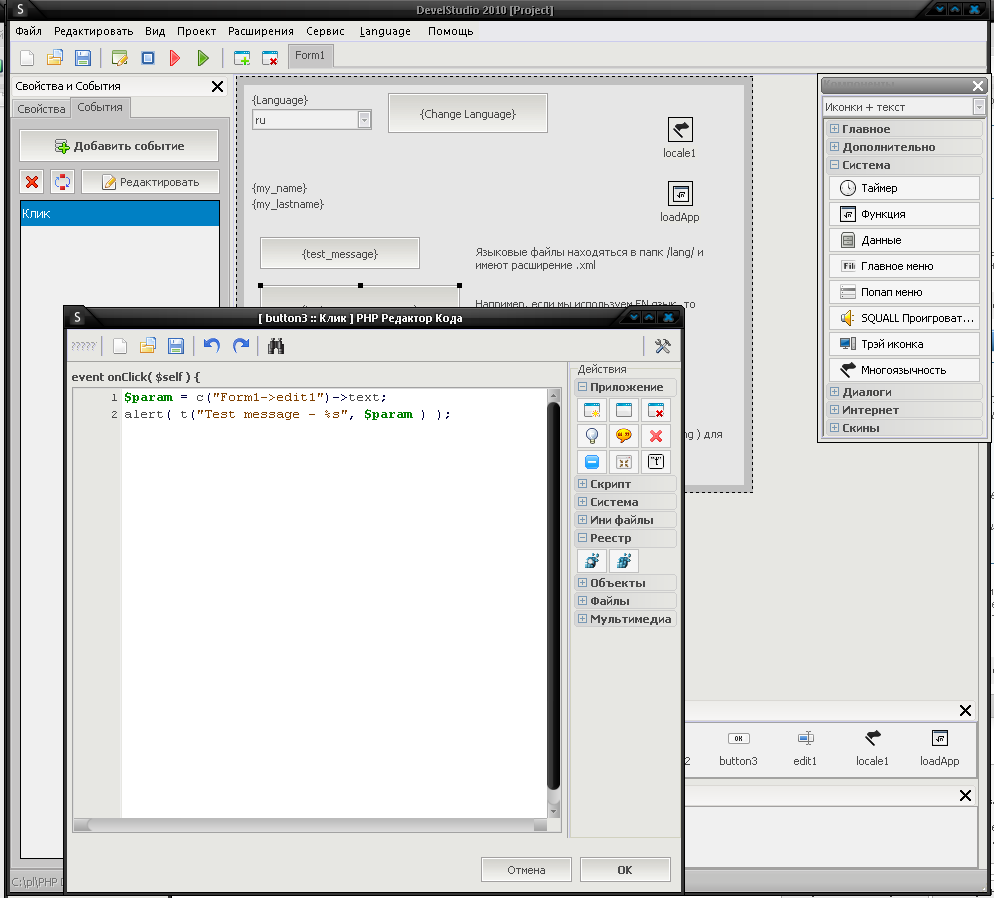
Task: Insert the new form window action with star
Action: coord(592,411)
